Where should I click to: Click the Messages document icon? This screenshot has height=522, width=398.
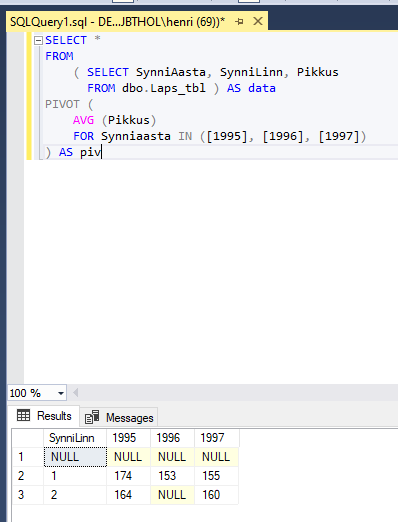[92, 417]
